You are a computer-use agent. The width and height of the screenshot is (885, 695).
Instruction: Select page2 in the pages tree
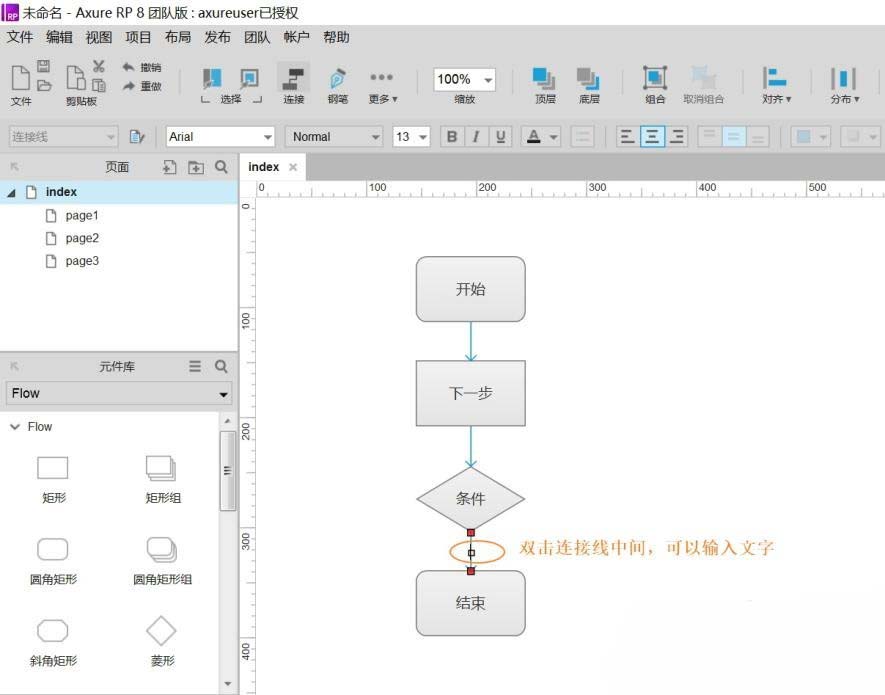(82, 238)
